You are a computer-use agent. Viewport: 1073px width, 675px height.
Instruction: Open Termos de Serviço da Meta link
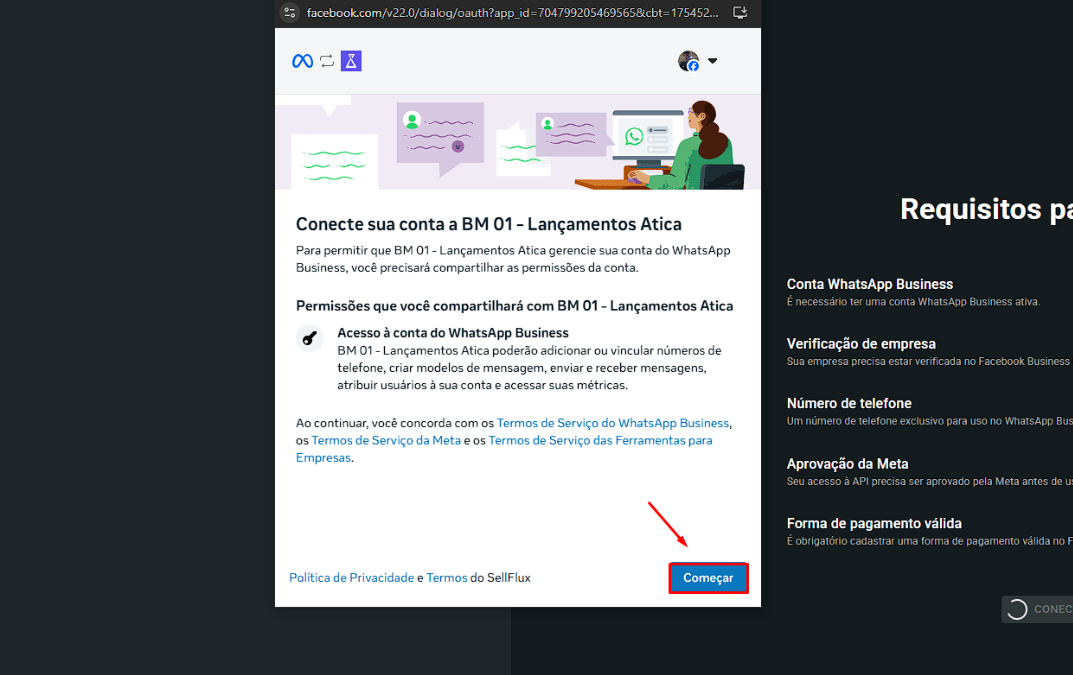coord(386,440)
